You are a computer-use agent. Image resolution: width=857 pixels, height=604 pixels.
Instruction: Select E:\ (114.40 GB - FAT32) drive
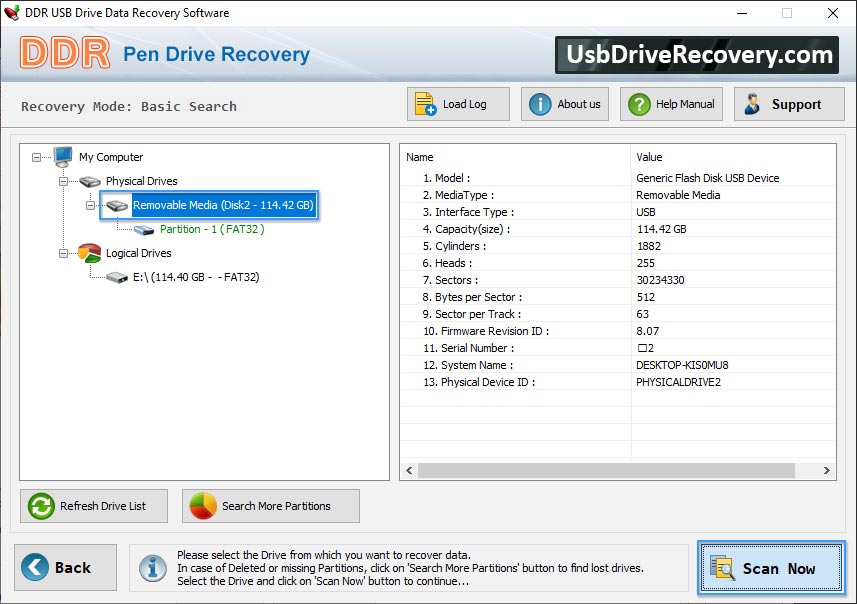pyautogui.click(x=196, y=278)
